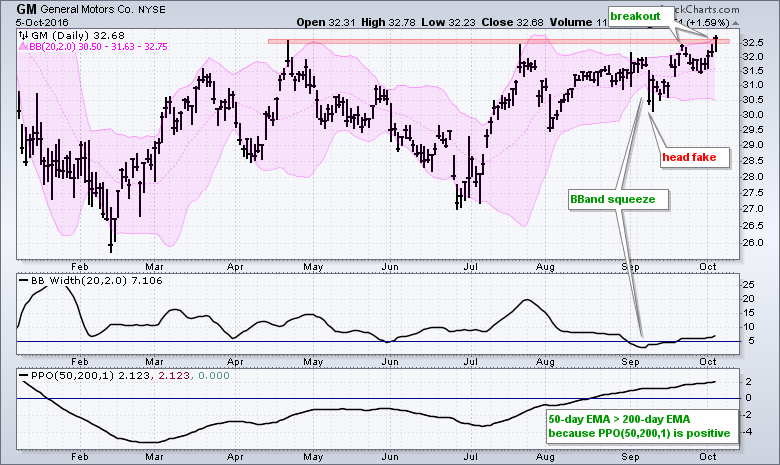Click the blue zero line in PPO panel
This screenshot has height=465, width=780.
pyautogui.click(x=378, y=398)
